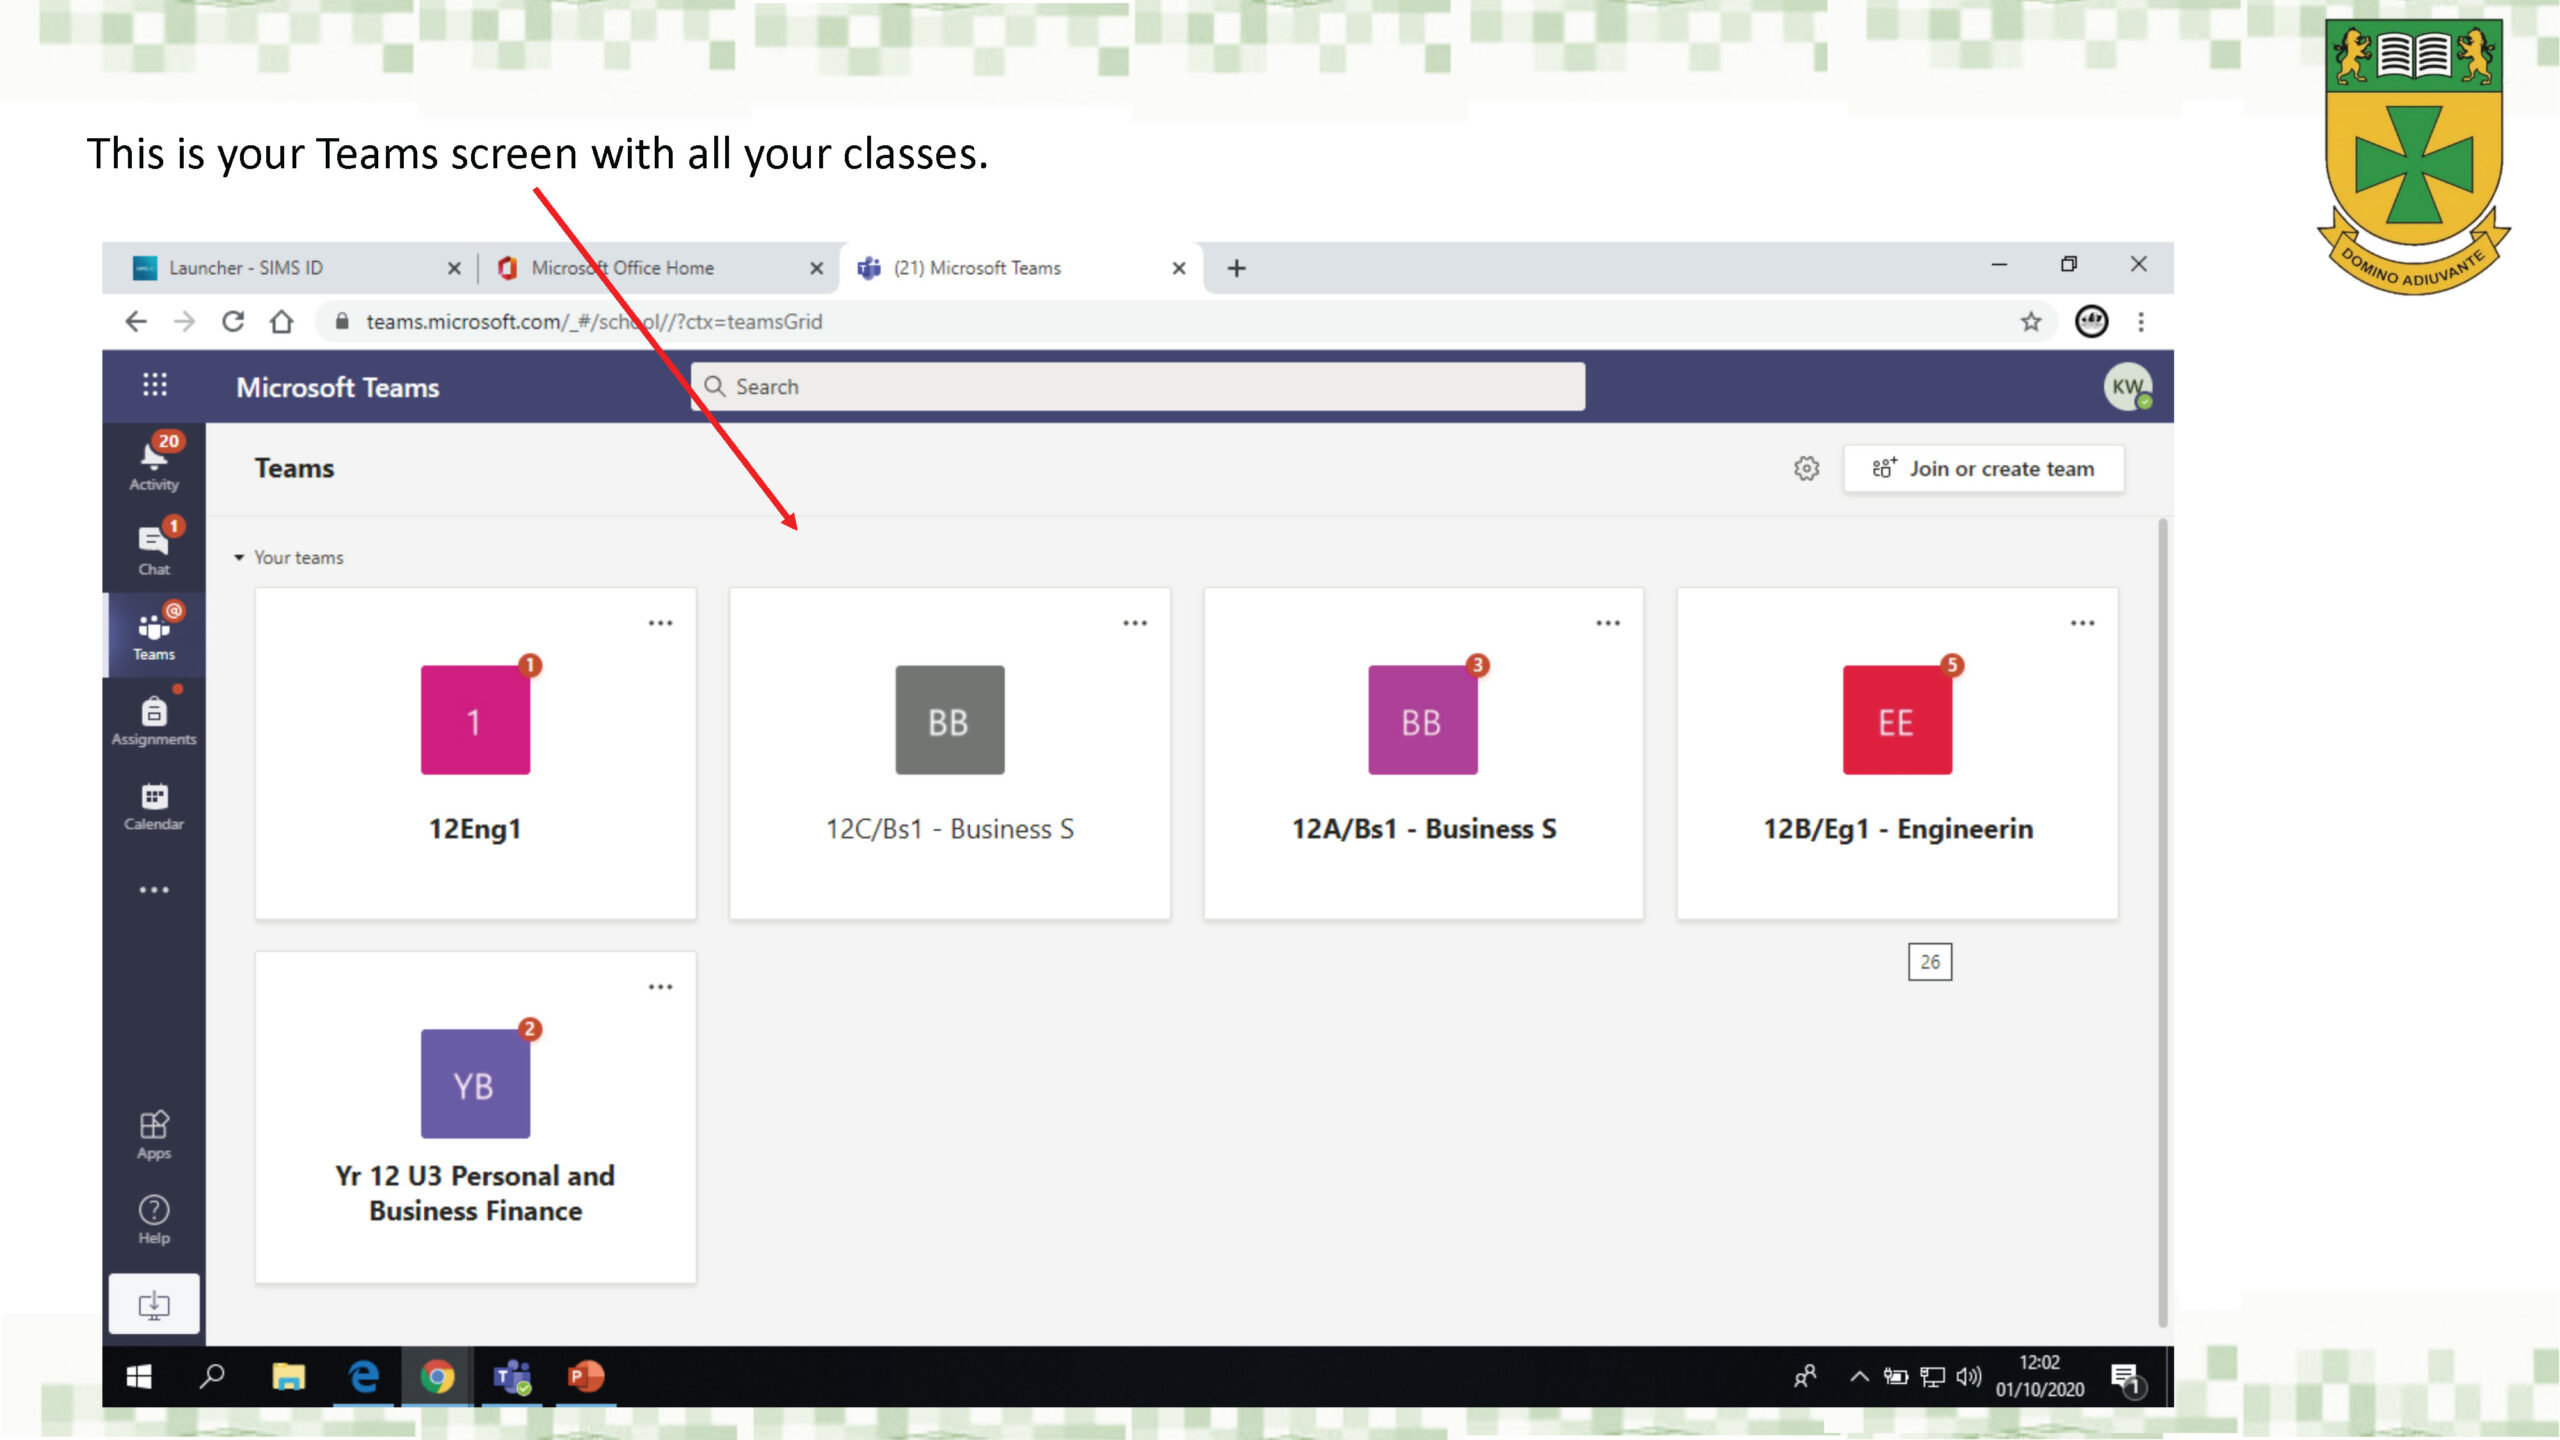Open the network icon in system tray
2560x1440 pixels.
1933,1377
